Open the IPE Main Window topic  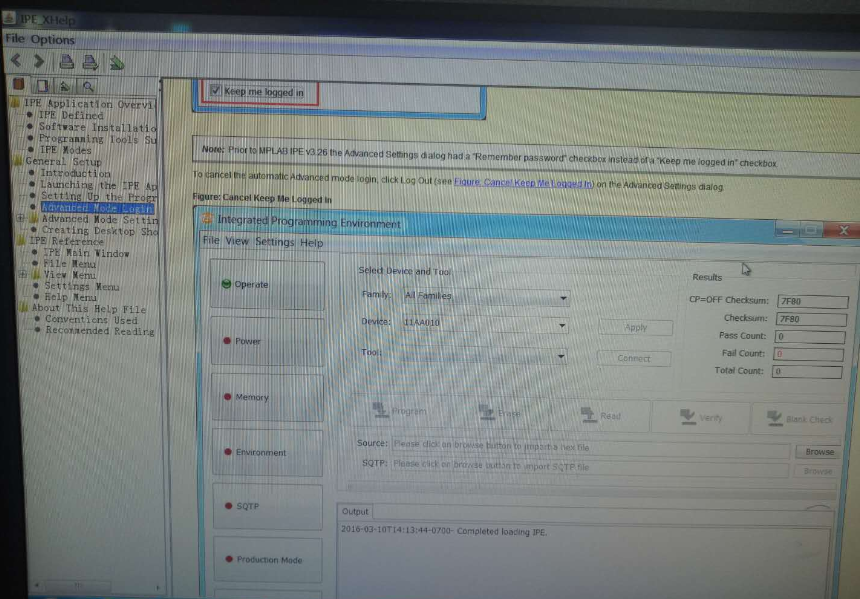click(86, 253)
